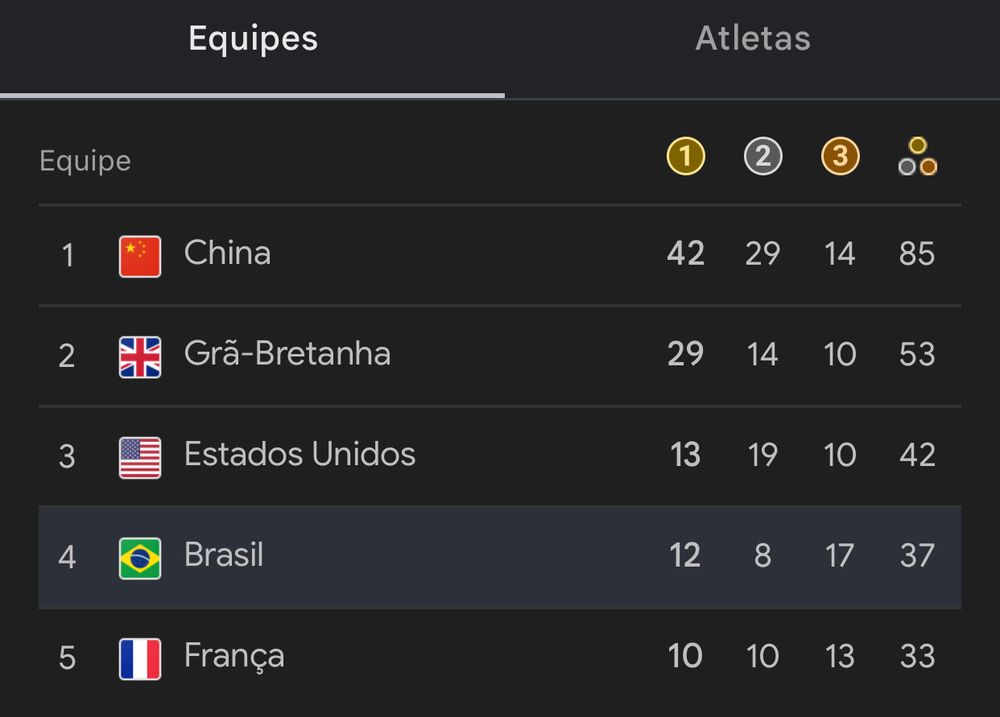
Task: Click the United States flag icon
Action: (140, 457)
